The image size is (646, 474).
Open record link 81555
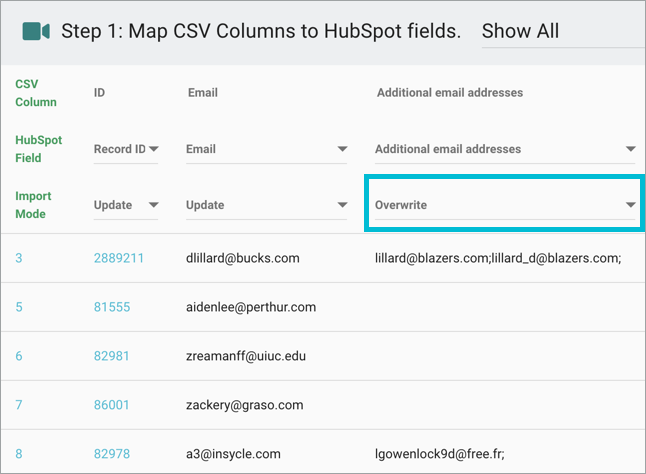pos(112,307)
